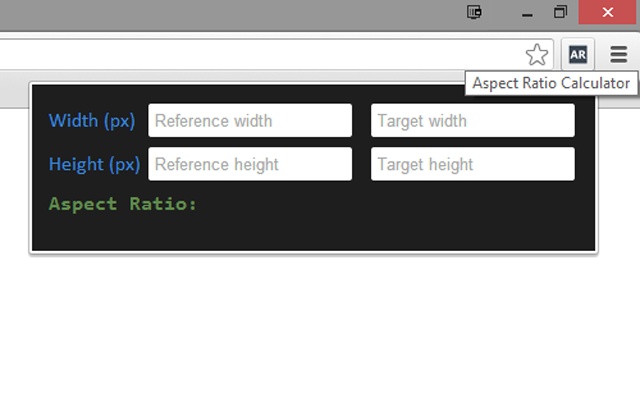
Task: Close the browser window
Action: [608, 12]
